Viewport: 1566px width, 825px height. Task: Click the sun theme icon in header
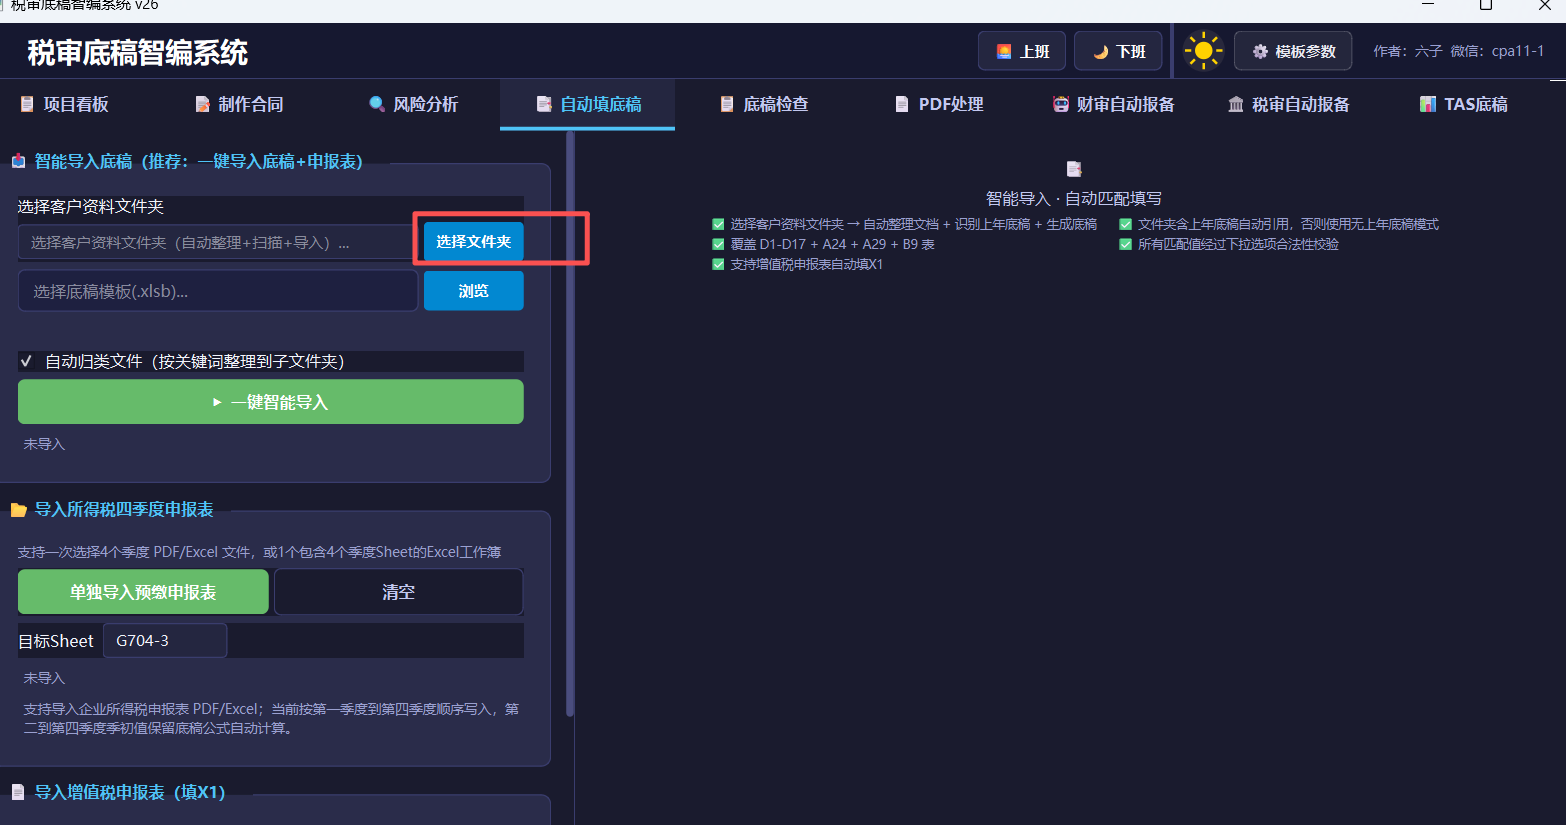tap(1203, 51)
